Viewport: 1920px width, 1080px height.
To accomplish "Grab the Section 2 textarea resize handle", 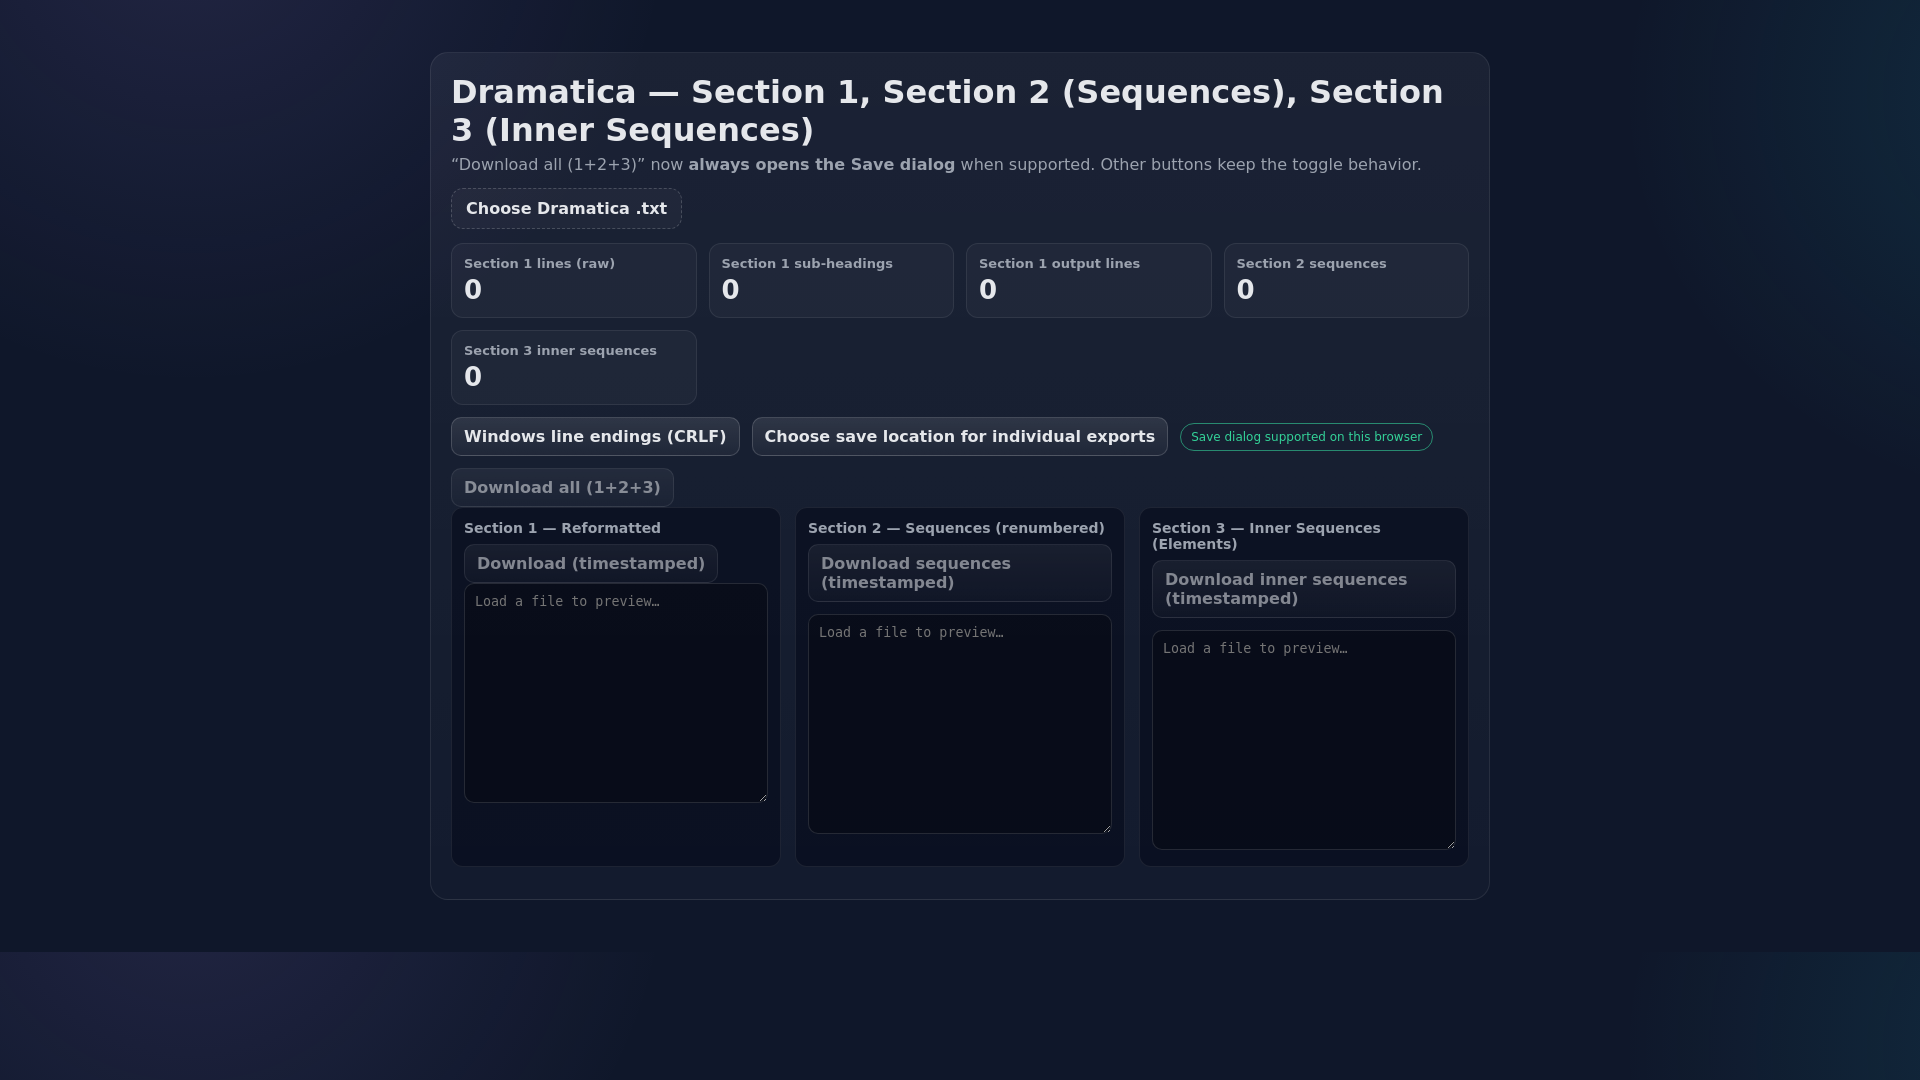I will click(x=1106, y=828).
